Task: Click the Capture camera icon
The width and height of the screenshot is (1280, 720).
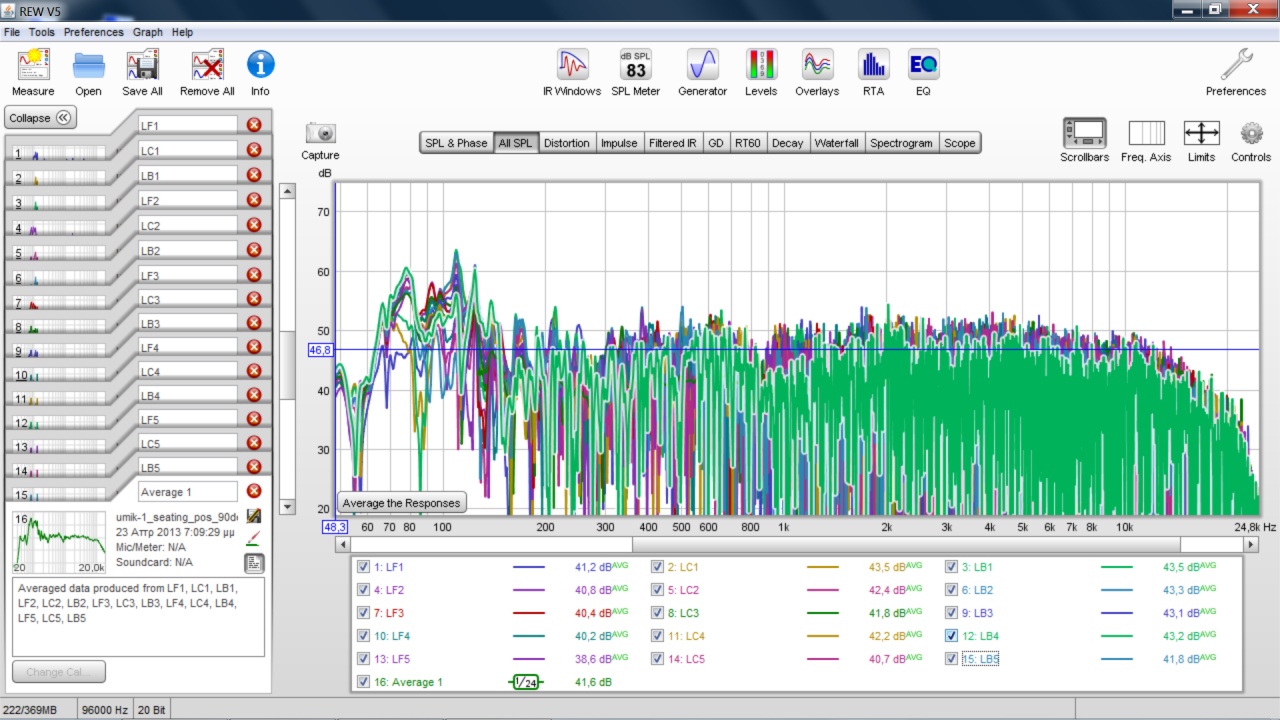Action: (x=320, y=133)
